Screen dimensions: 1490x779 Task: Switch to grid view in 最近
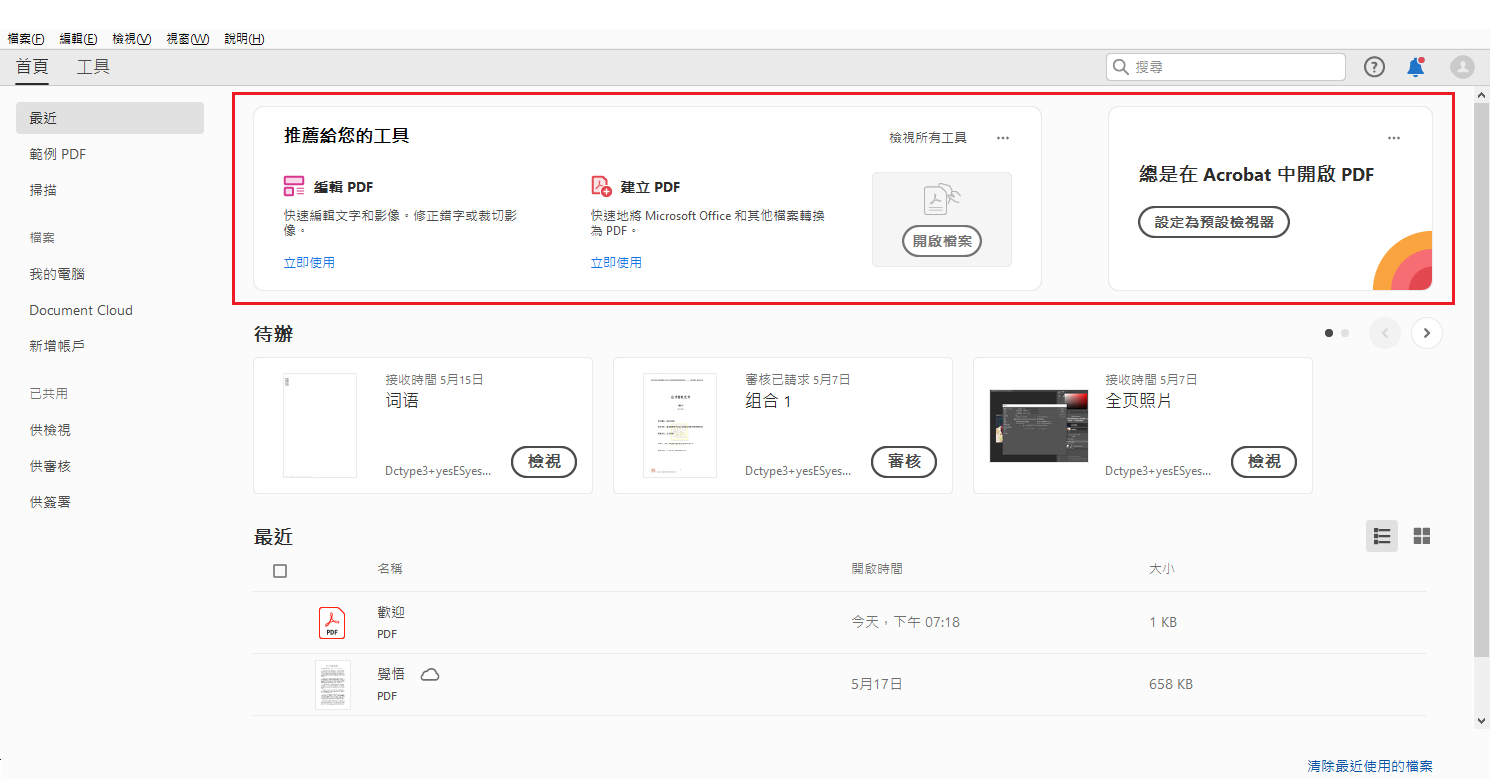pyautogui.click(x=1421, y=536)
